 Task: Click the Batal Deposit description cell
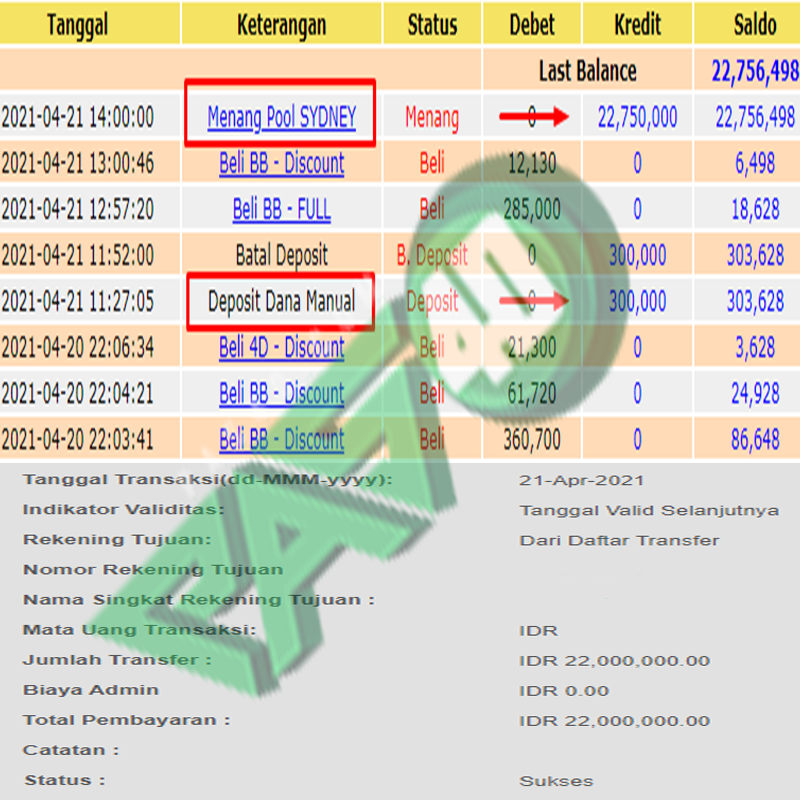pyautogui.click(x=282, y=255)
